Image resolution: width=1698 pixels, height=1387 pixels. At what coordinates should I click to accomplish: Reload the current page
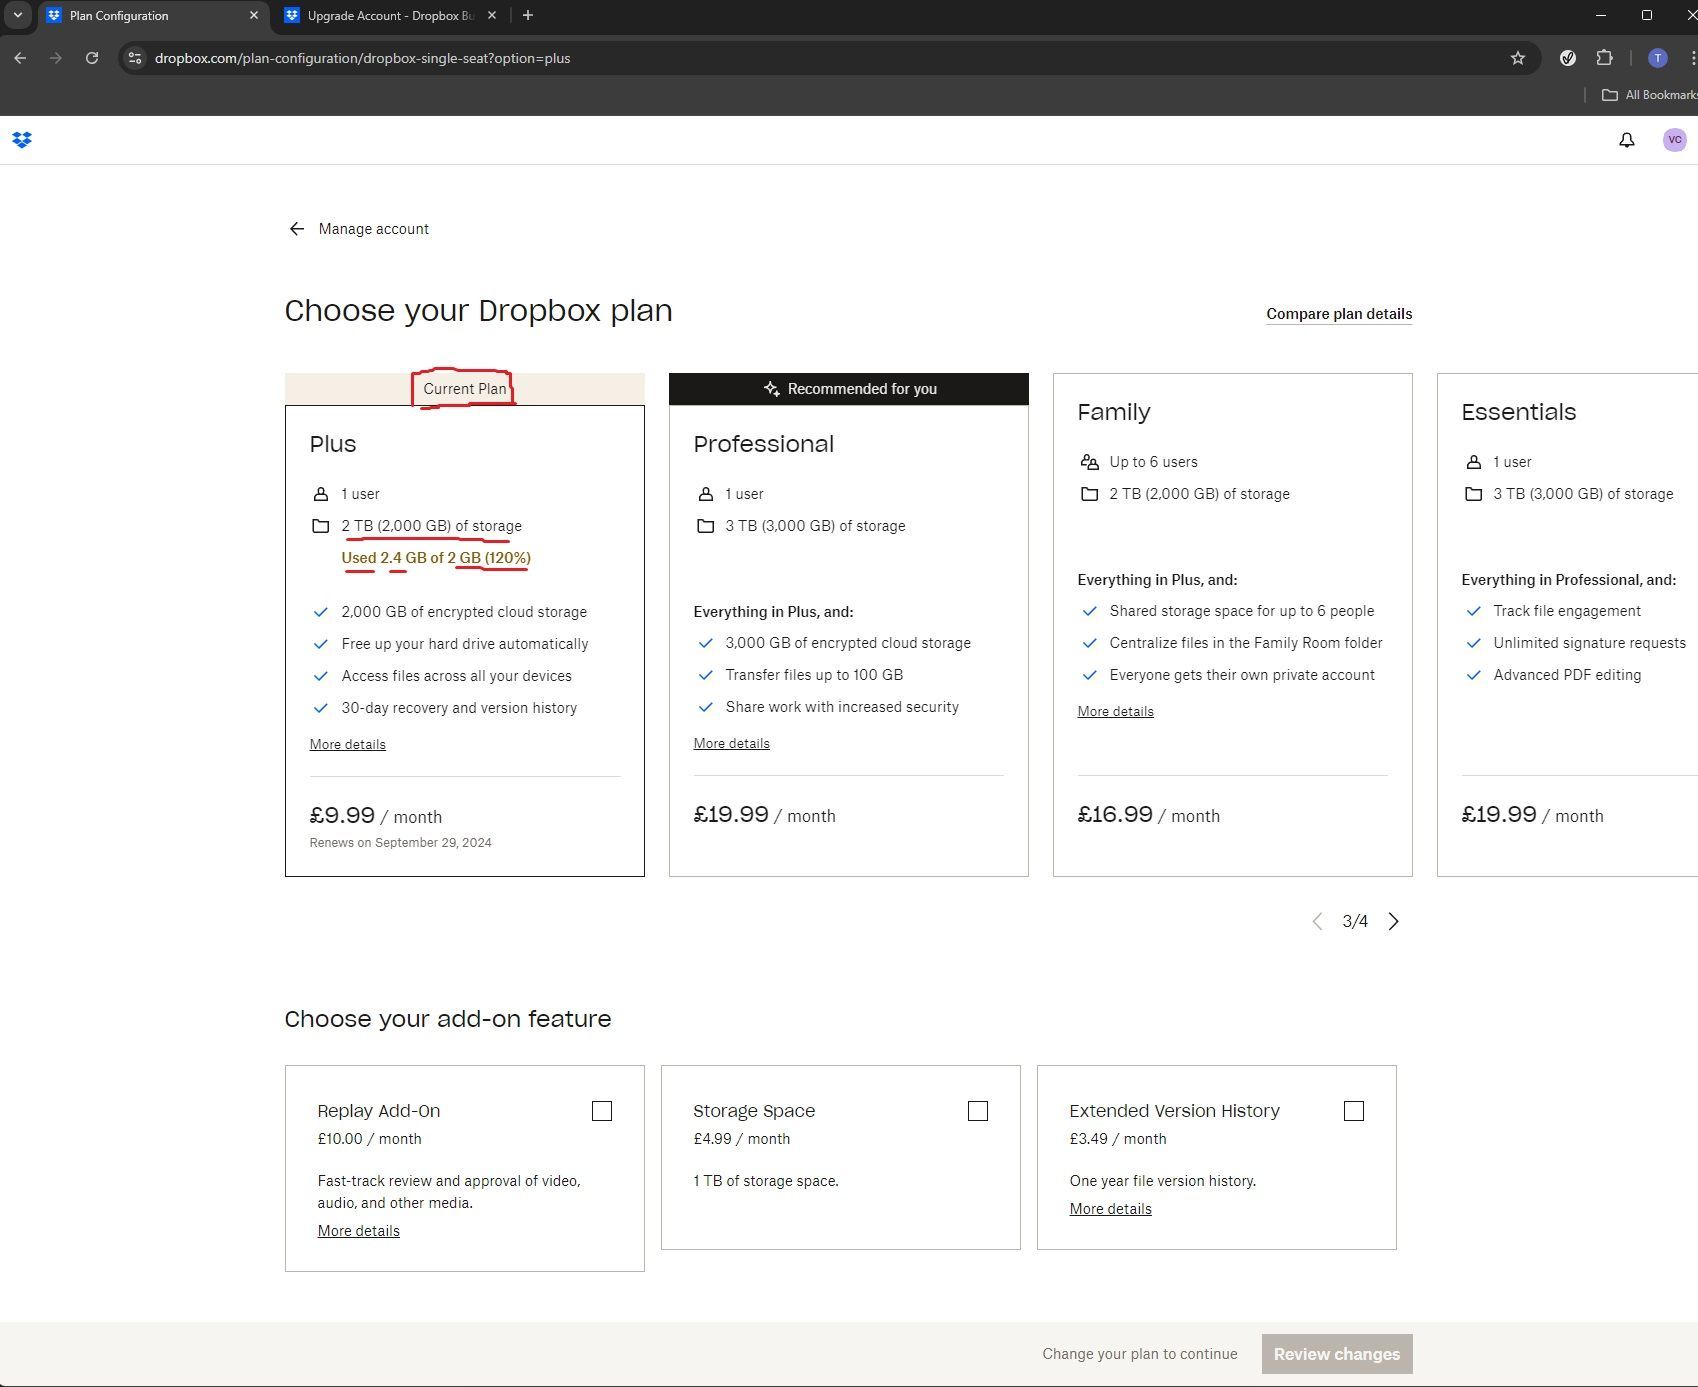(92, 58)
